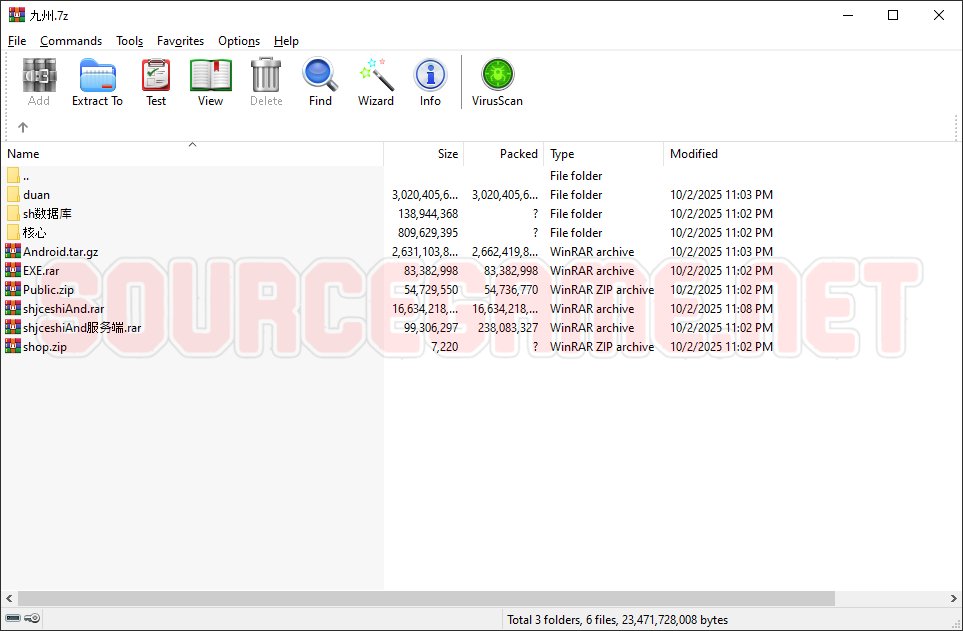Run Test on the archive

point(156,82)
